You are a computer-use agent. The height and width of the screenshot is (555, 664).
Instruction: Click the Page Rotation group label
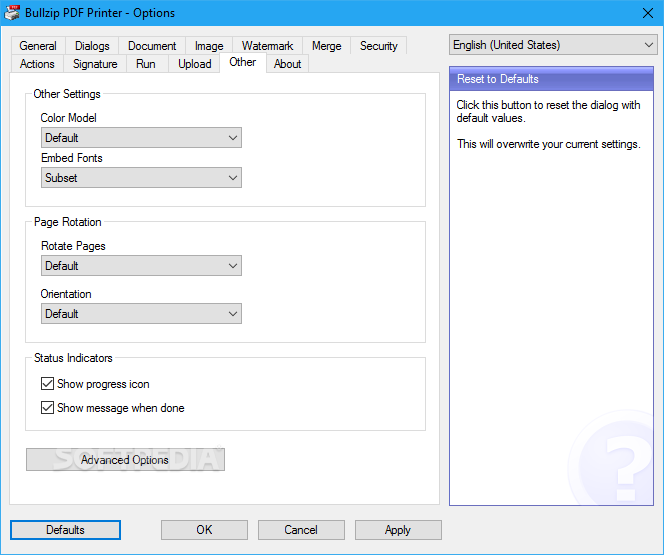(68, 222)
